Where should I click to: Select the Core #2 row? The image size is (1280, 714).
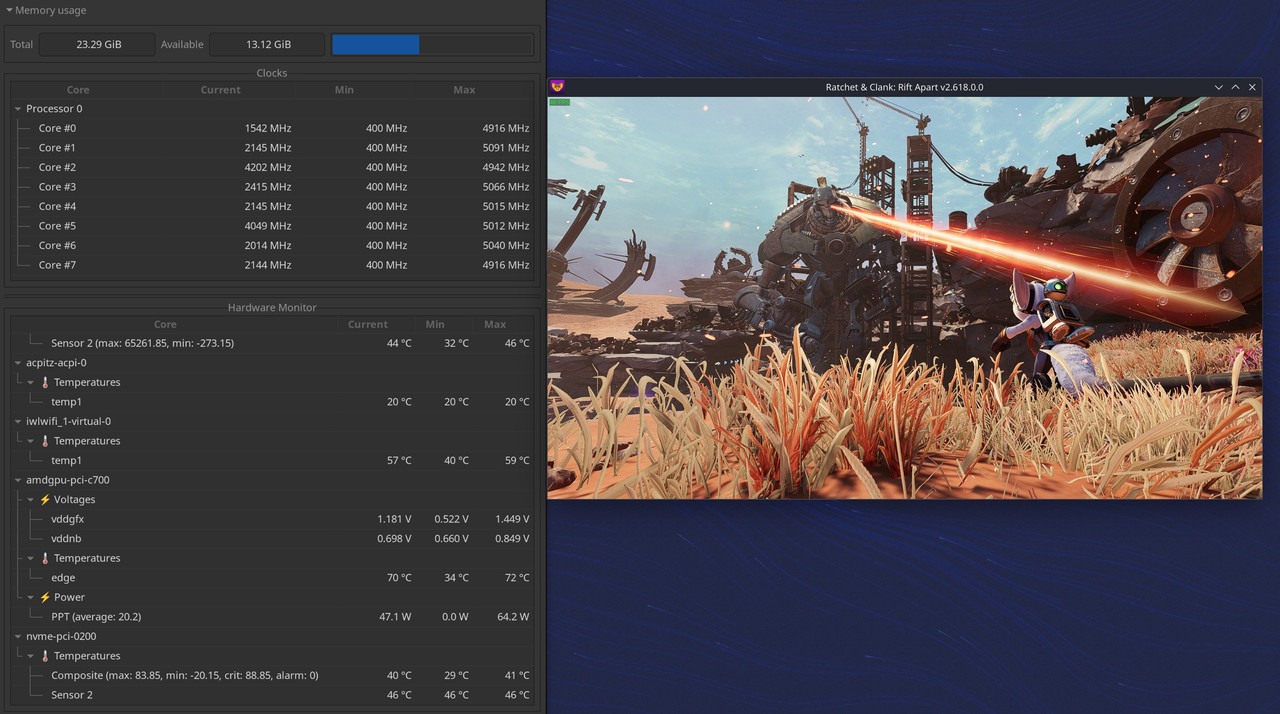pos(271,167)
